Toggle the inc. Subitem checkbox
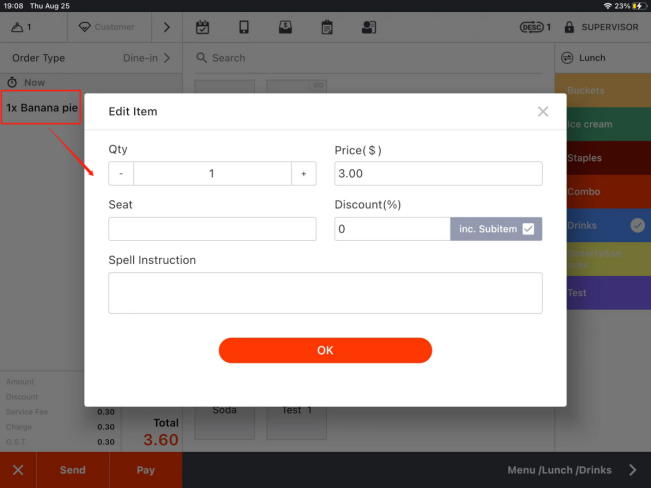Screen dimensions: 651x489 pyautogui.click(x=529, y=229)
